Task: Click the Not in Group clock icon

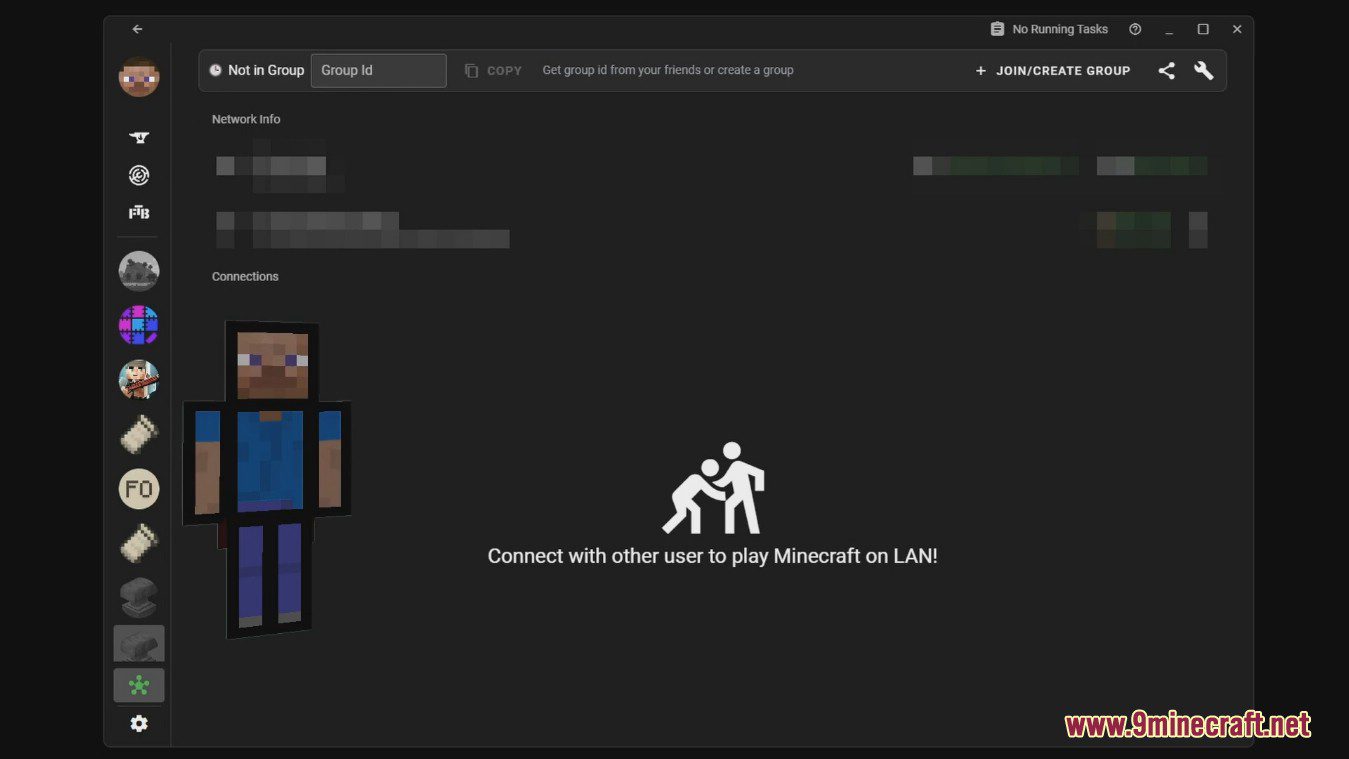Action: [215, 70]
